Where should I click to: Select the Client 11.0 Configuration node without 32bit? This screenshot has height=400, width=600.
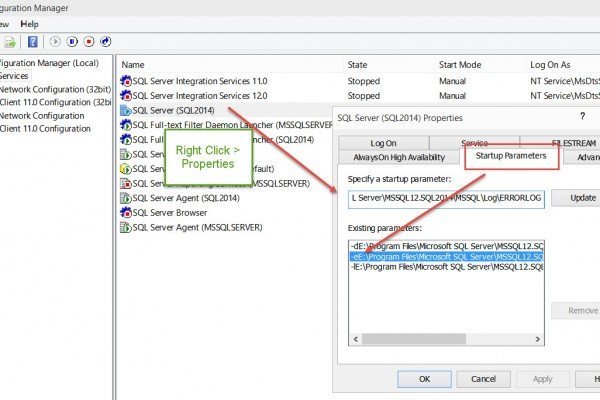point(45,129)
